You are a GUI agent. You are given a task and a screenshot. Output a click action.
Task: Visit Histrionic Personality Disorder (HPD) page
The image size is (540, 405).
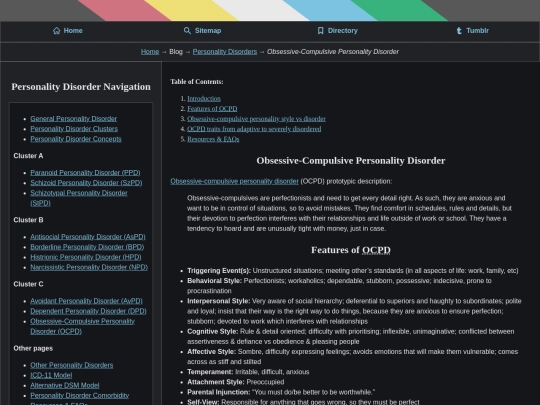click(86, 257)
